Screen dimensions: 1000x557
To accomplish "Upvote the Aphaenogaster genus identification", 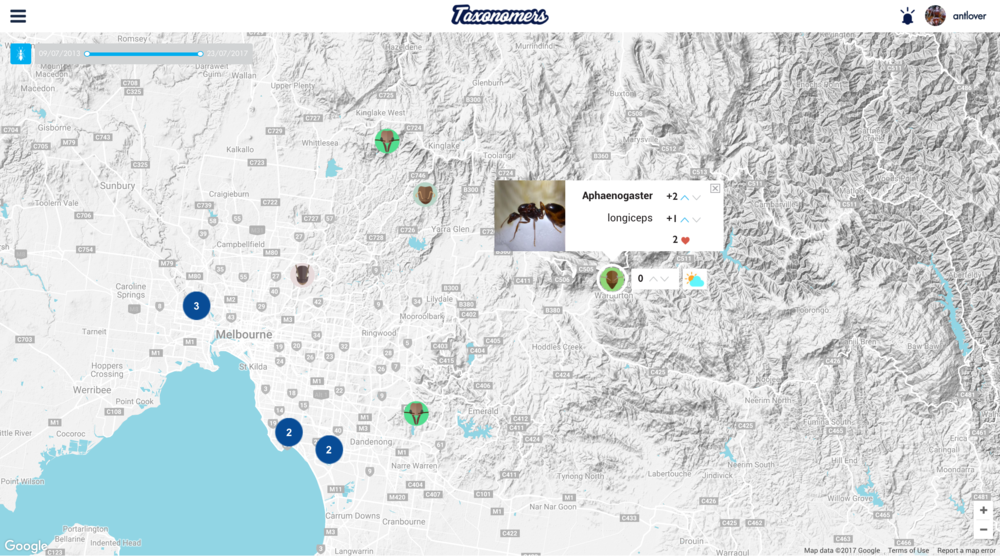I will coord(685,197).
